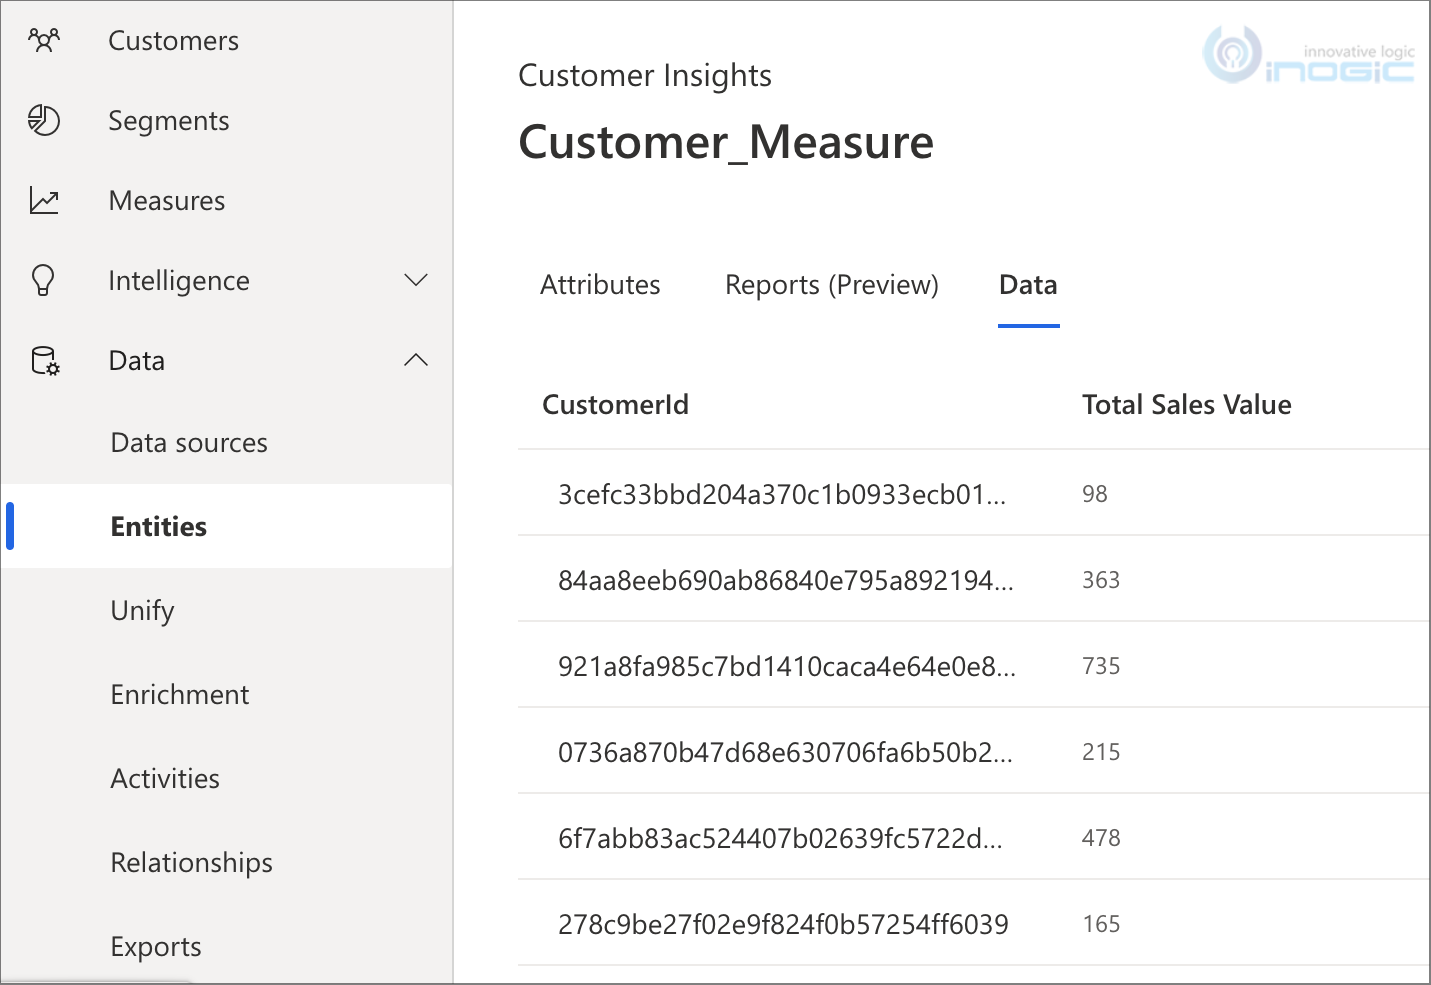Screen dimensions: 1431x985
Task: Select the row with sales value 735
Action: 974,665
